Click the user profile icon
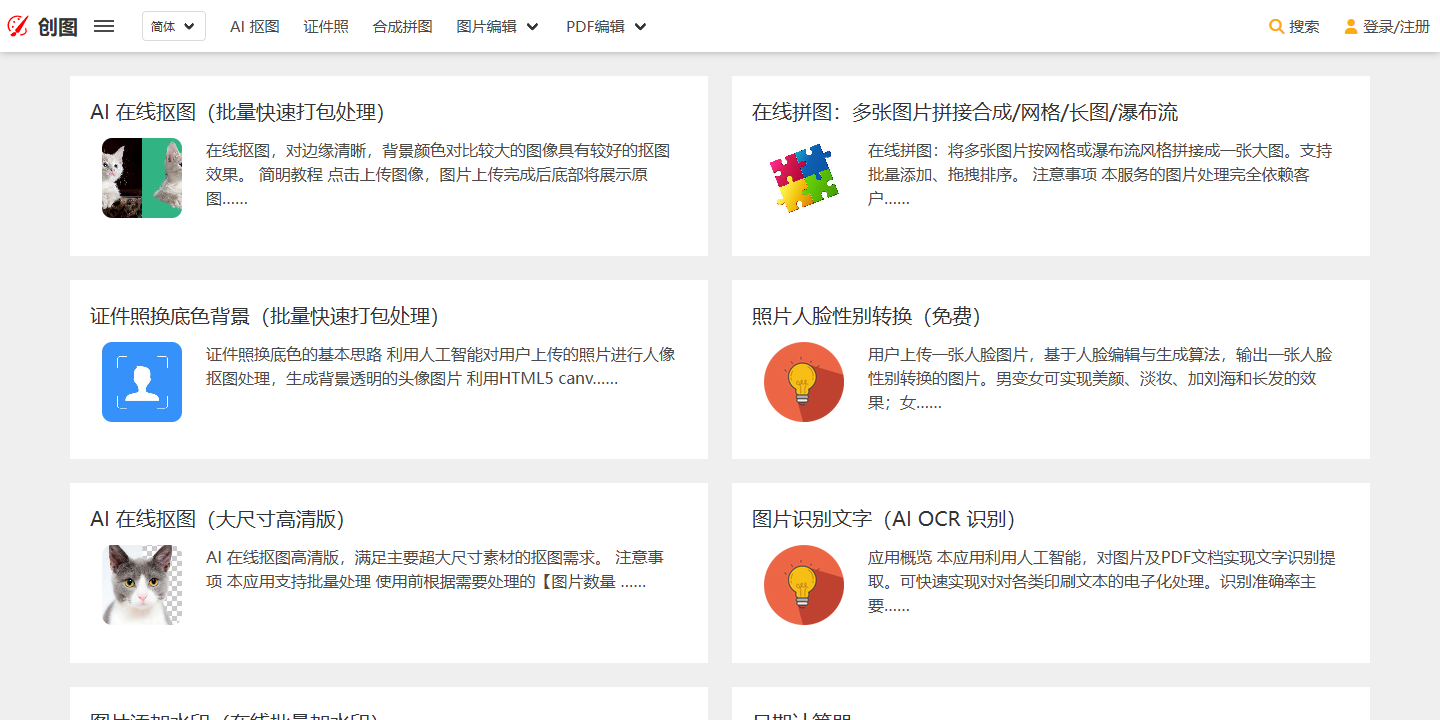1440x720 pixels. tap(1351, 27)
